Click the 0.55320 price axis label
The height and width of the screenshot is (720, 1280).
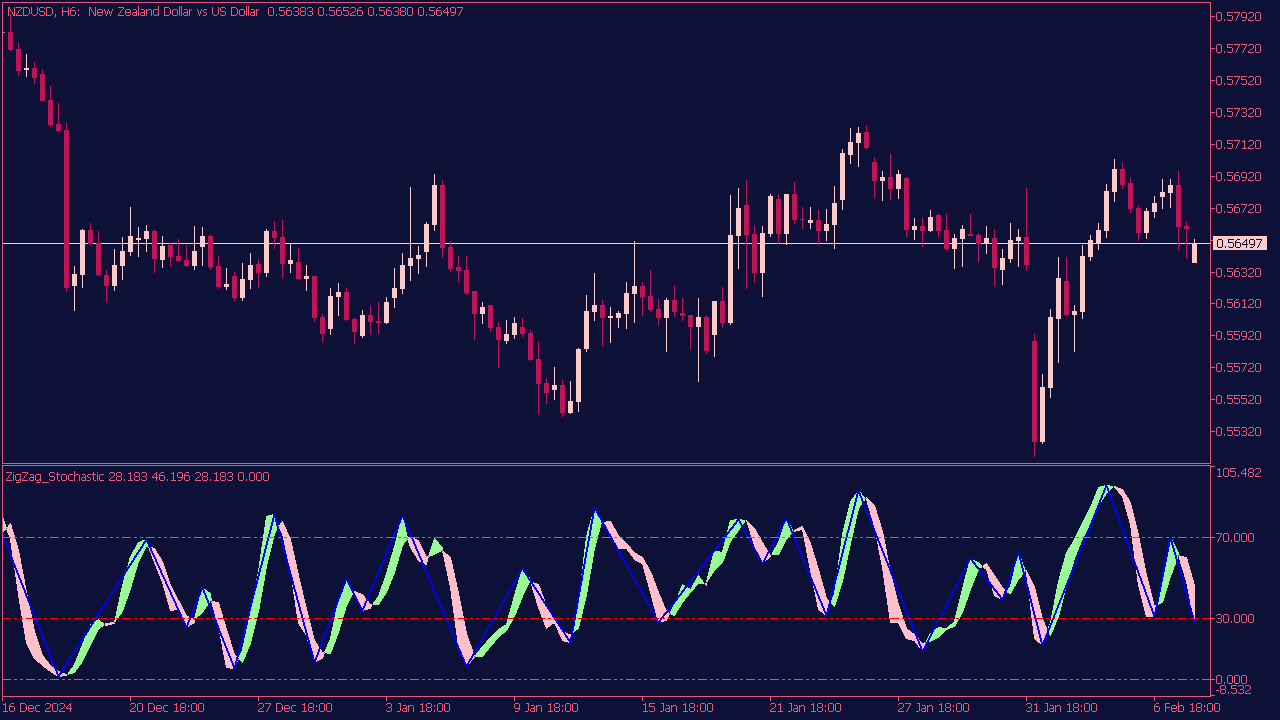(1240, 432)
